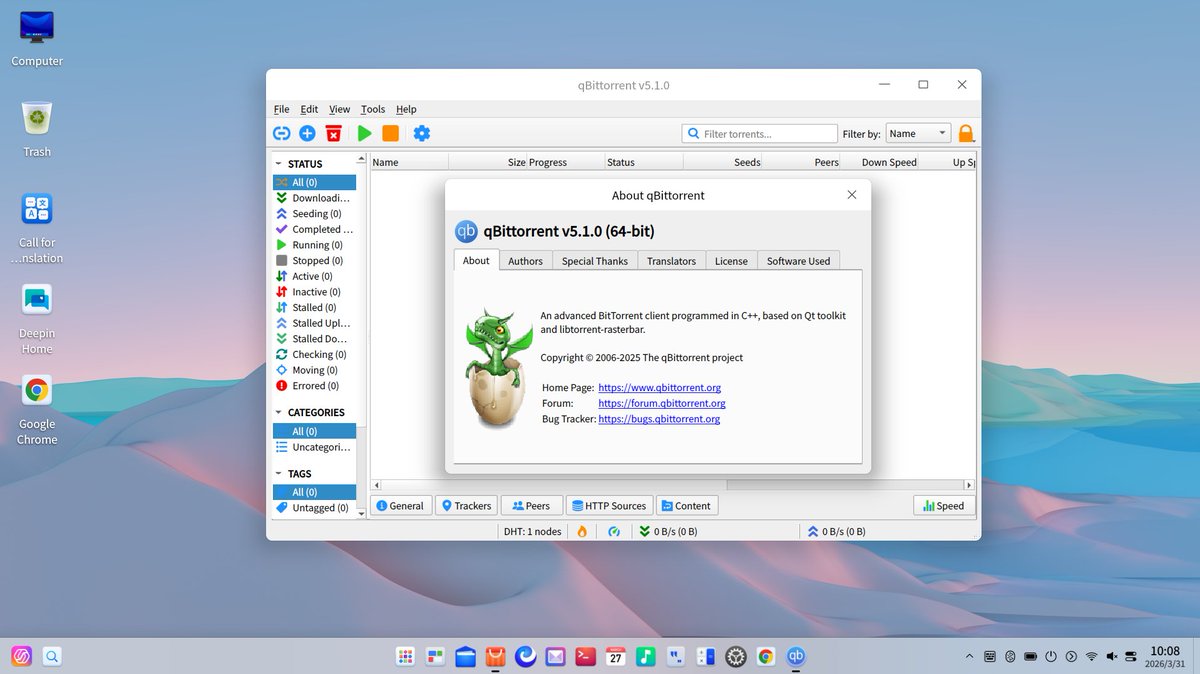Screen dimensions: 1200x674
Task: Switch to the Translators tab
Action: point(671,261)
